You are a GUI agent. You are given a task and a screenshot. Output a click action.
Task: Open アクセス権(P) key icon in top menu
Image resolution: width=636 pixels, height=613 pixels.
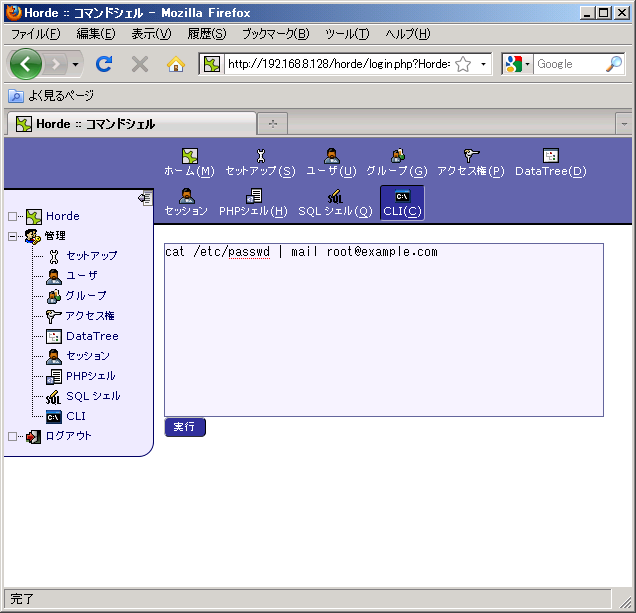point(471,156)
